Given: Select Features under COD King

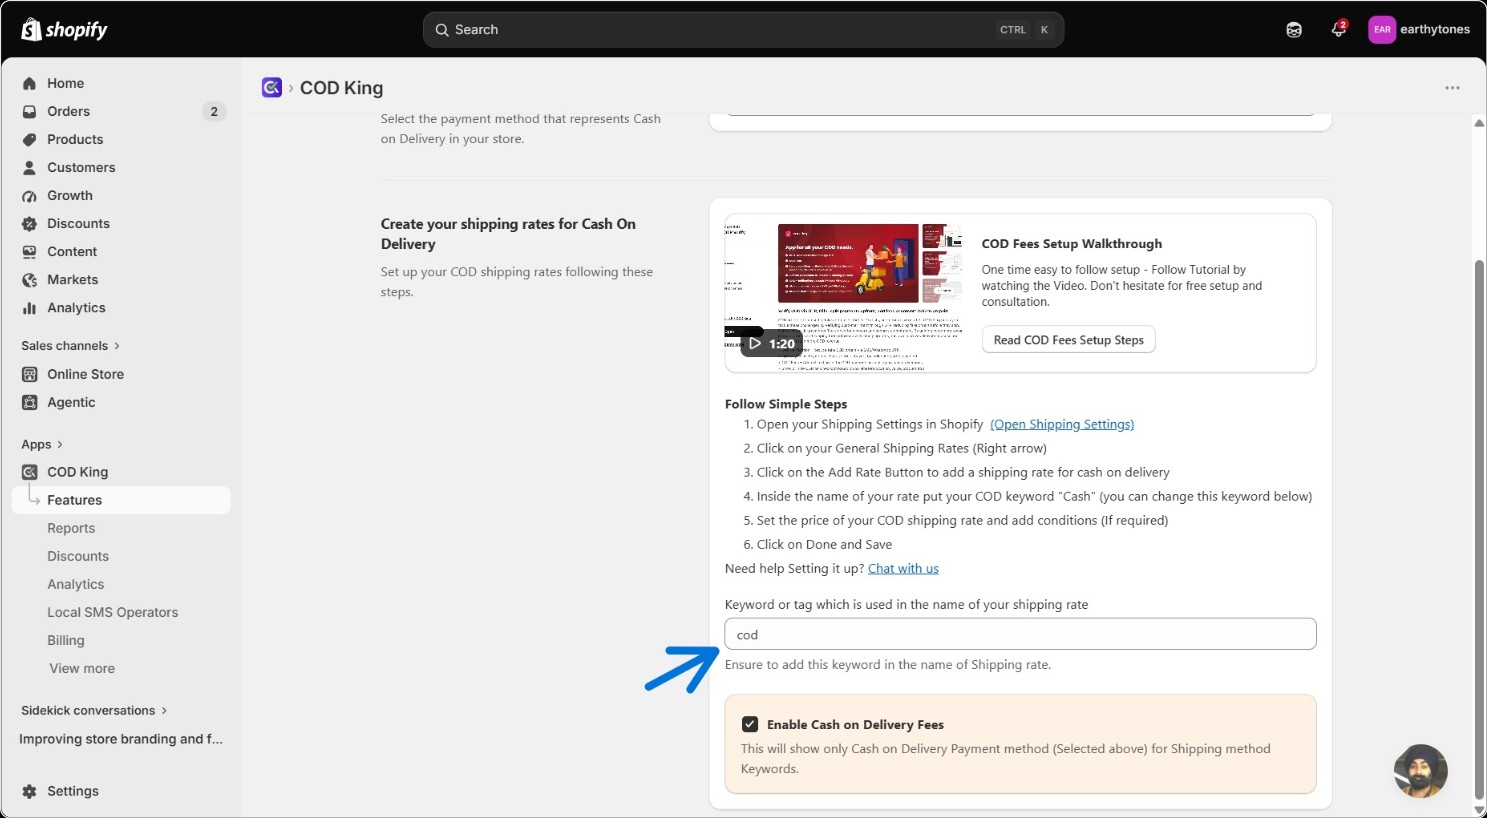Looking at the screenshot, I should coord(121,500).
